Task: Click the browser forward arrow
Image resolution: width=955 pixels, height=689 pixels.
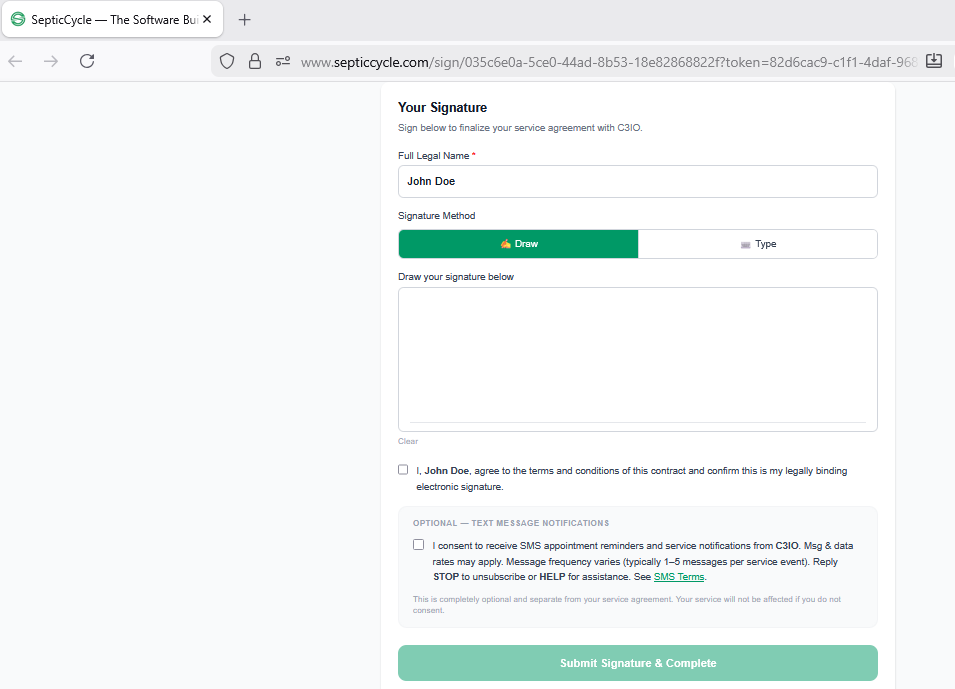Action: point(51,61)
